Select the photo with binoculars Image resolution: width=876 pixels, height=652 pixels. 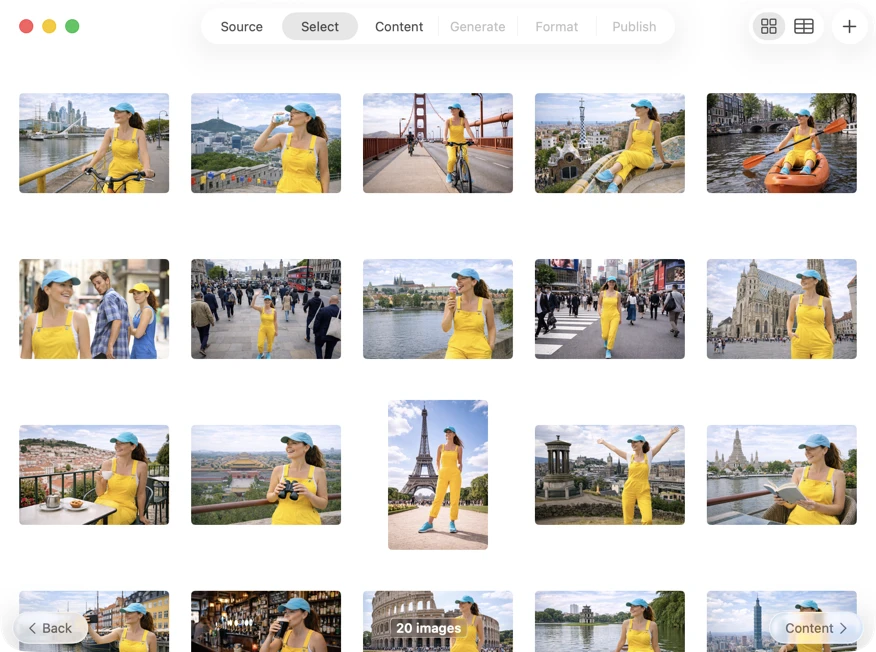click(265, 474)
